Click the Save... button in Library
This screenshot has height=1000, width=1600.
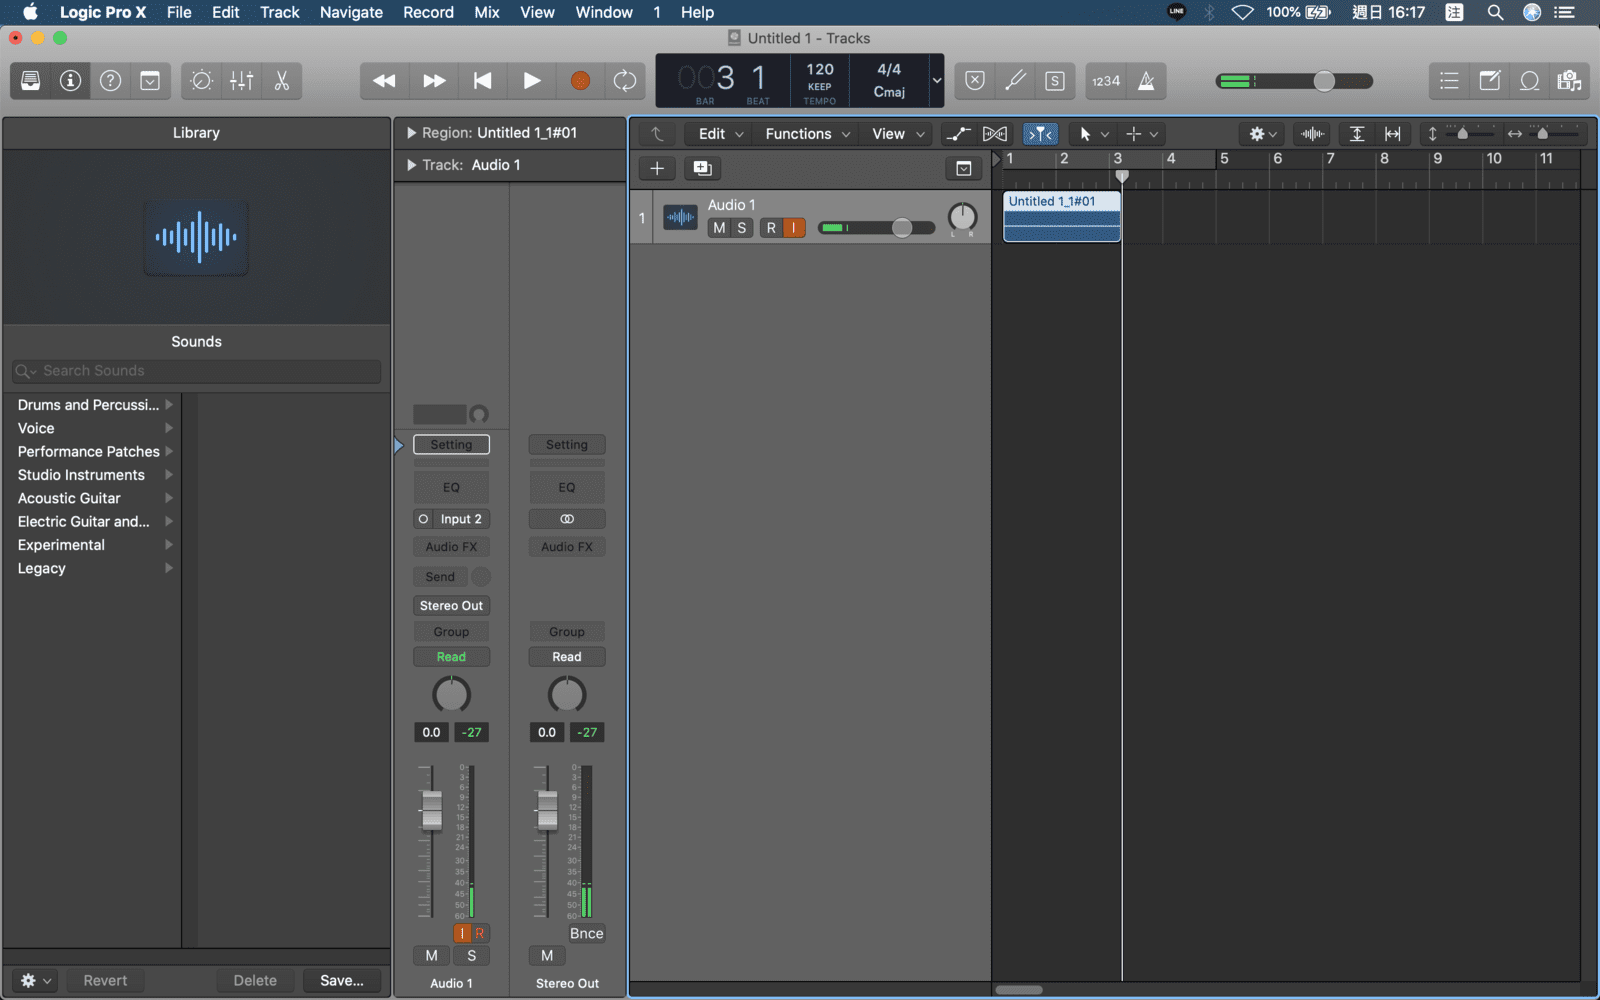click(342, 981)
